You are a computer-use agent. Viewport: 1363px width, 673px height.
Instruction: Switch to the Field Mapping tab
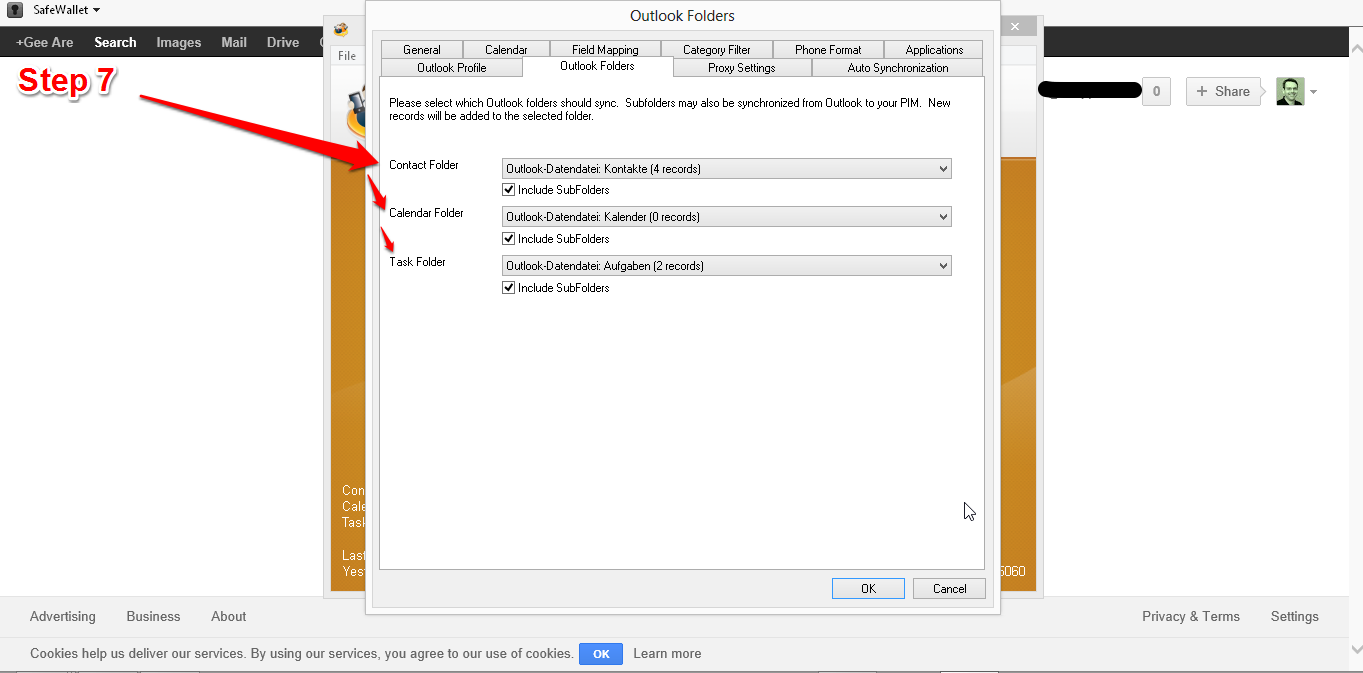(605, 50)
